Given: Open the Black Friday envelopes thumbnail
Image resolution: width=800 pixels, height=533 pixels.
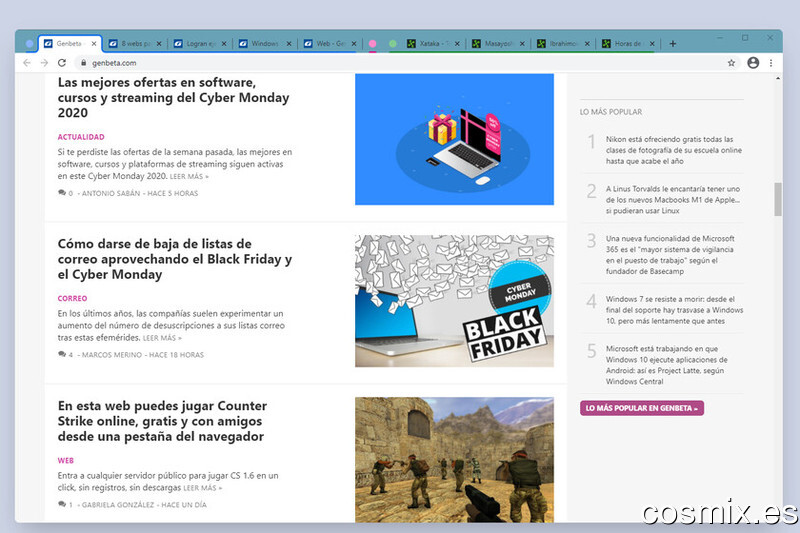Looking at the screenshot, I should click(454, 301).
